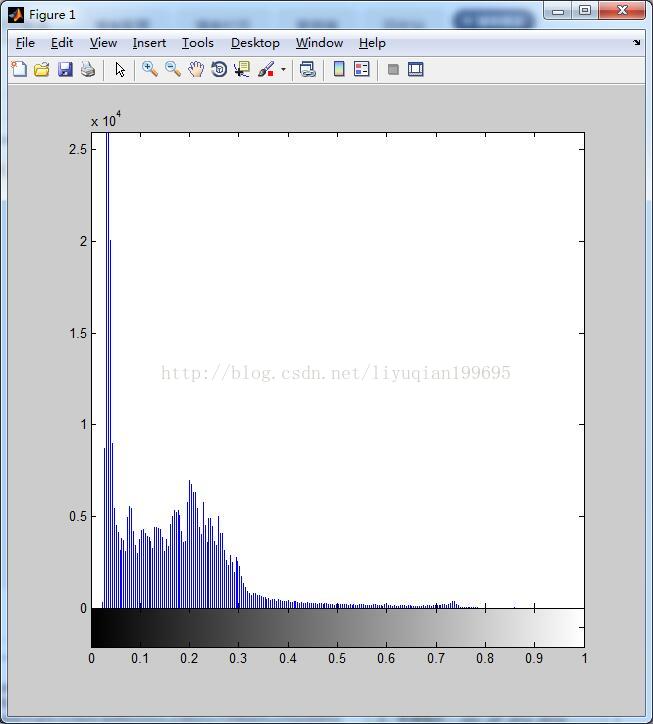Click the x-axis label 1

(584, 658)
